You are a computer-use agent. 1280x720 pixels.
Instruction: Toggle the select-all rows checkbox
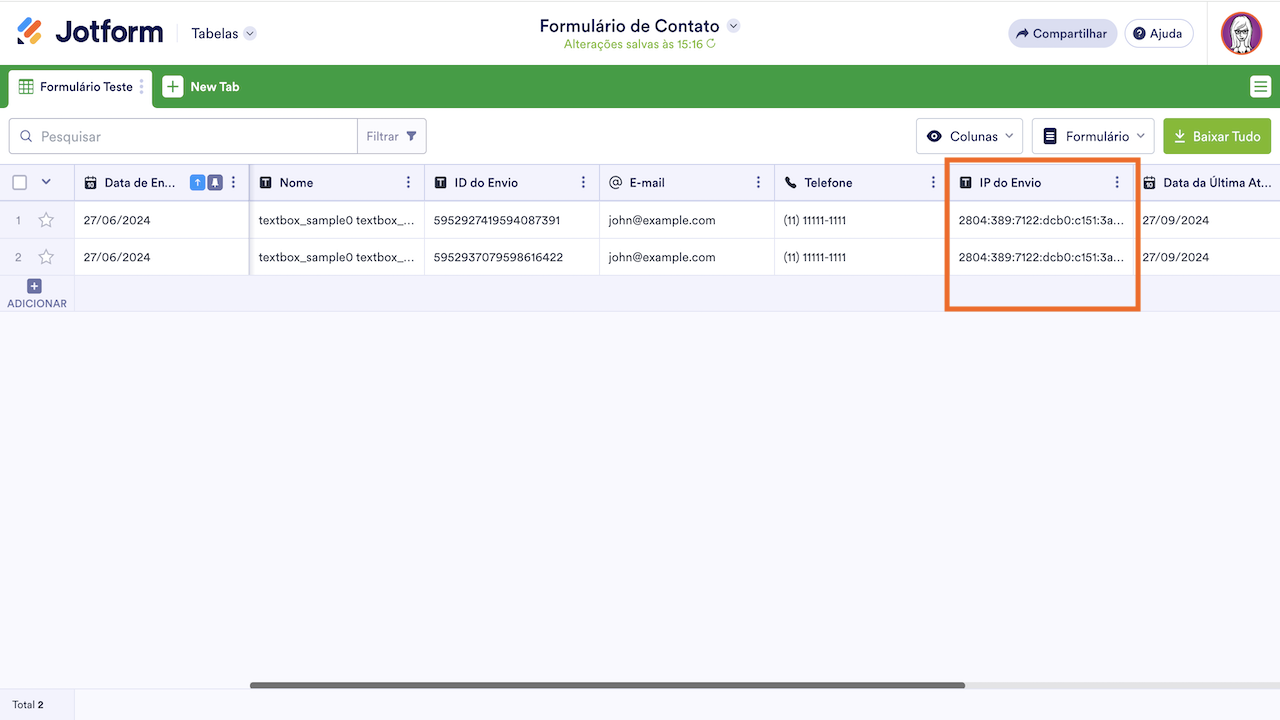point(19,182)
